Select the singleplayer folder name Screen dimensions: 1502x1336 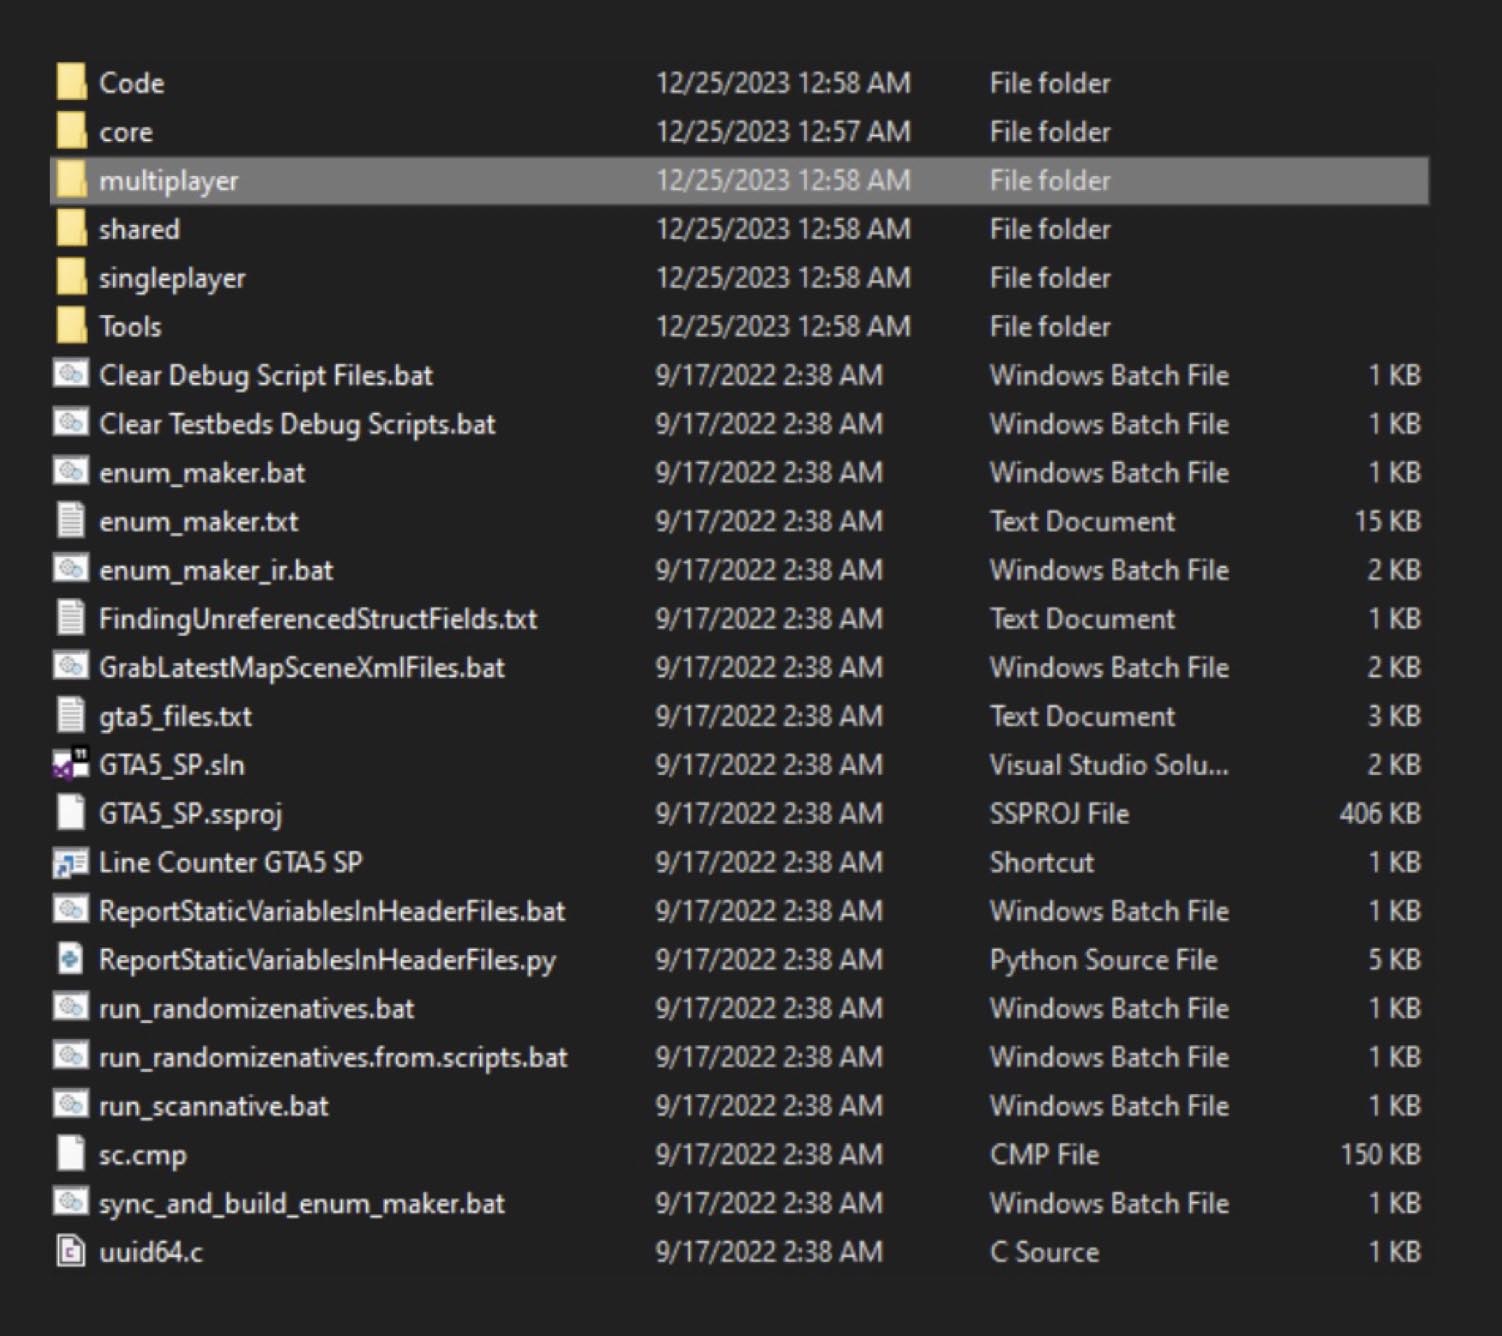(172, 278)
